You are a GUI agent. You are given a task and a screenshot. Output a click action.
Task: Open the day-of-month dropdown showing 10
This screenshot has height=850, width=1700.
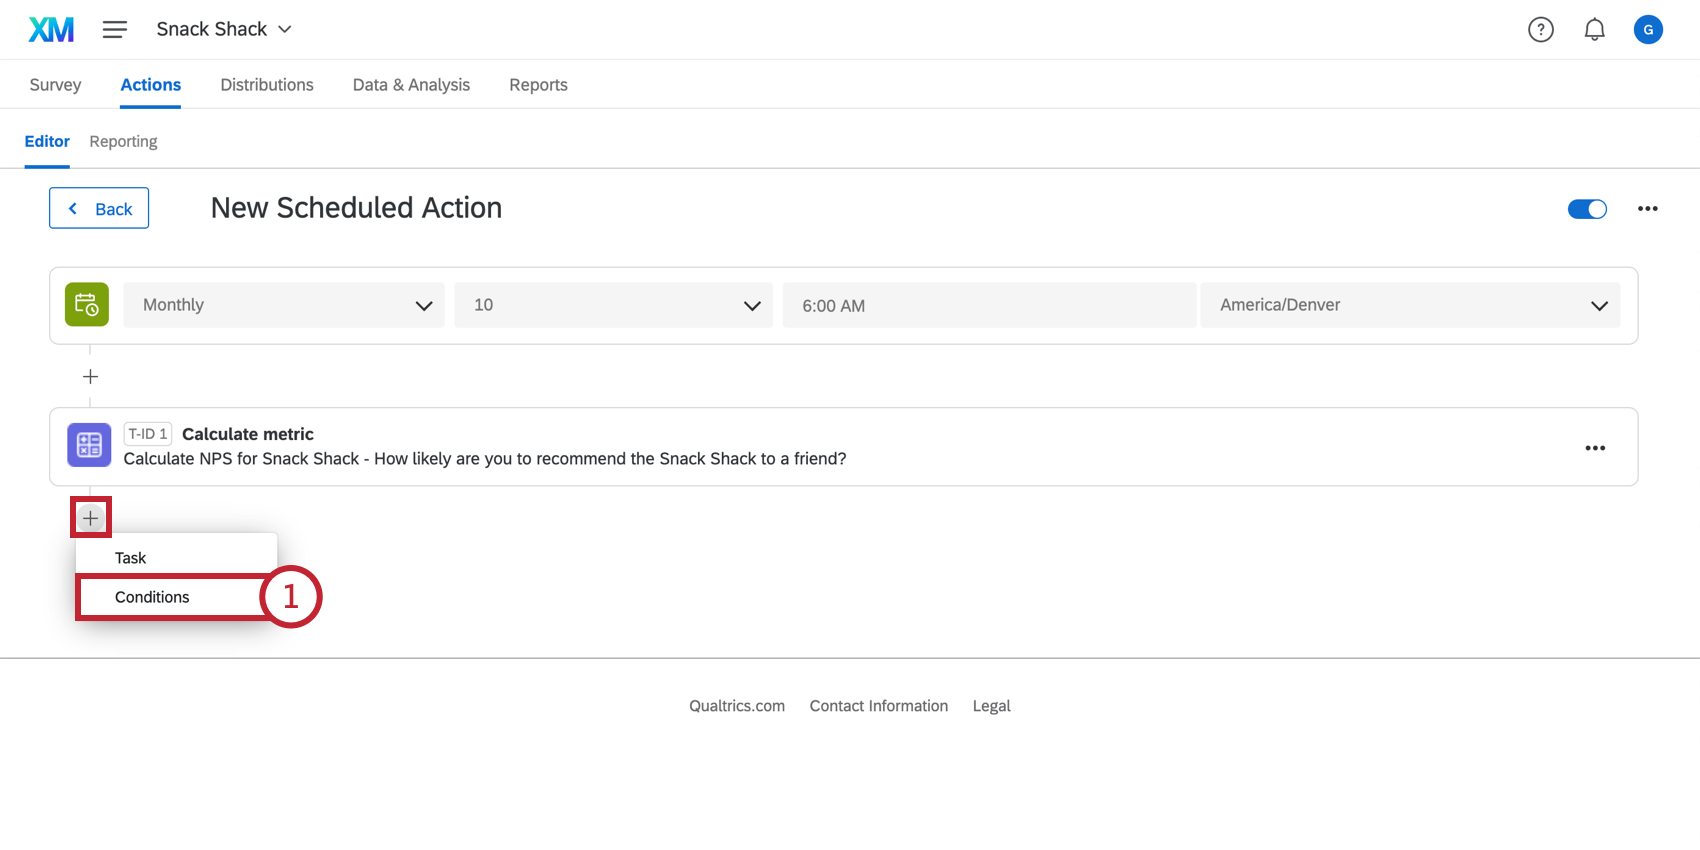tap(613, 305)
